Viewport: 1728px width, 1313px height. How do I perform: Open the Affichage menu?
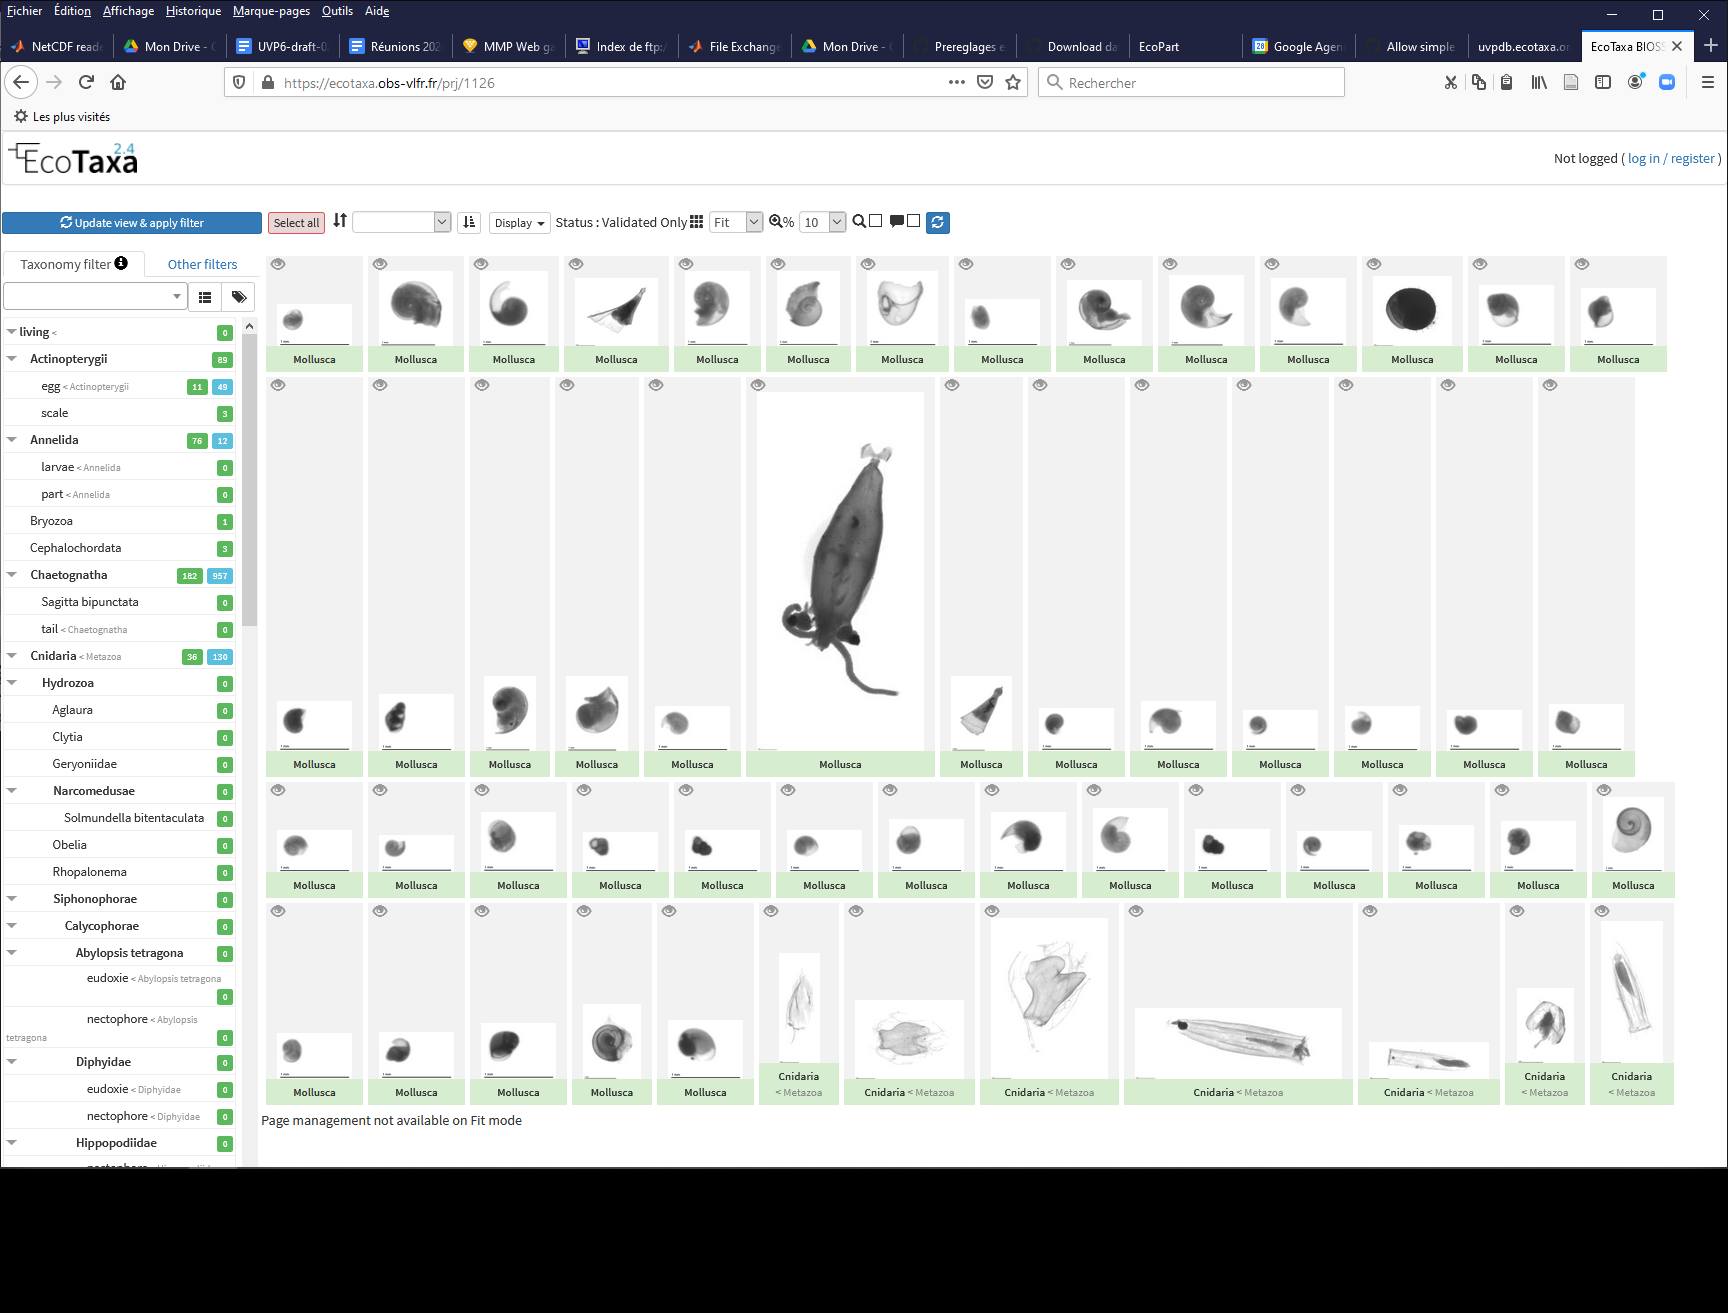click(128, 11)
